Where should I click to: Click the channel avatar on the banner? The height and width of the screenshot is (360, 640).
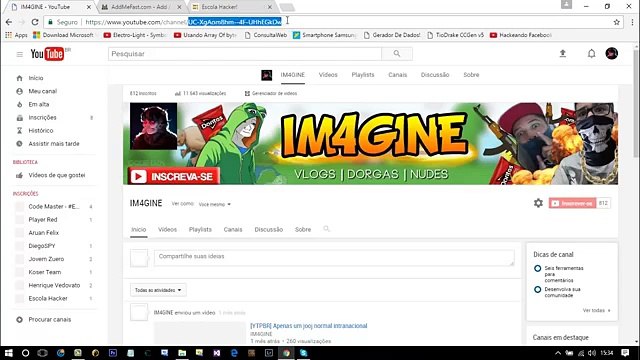pyautogui.click(x=153, y=126)
